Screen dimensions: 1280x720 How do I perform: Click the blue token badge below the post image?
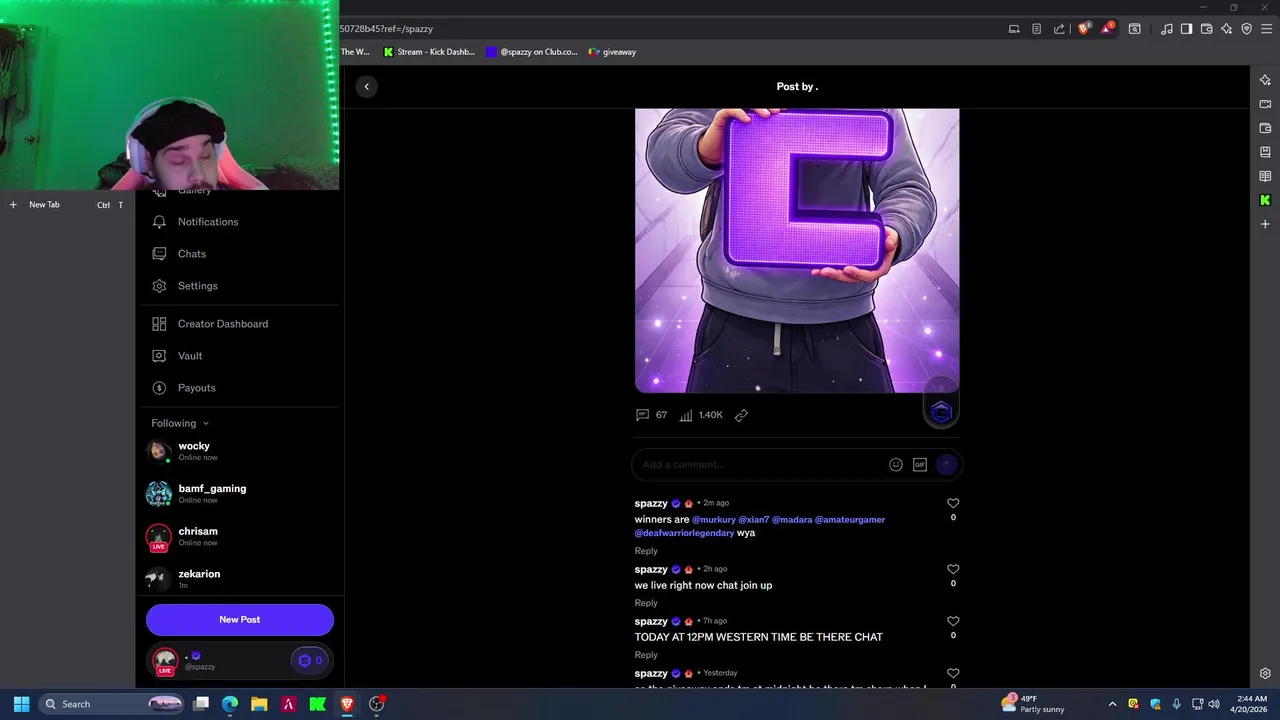click(941, 411)
